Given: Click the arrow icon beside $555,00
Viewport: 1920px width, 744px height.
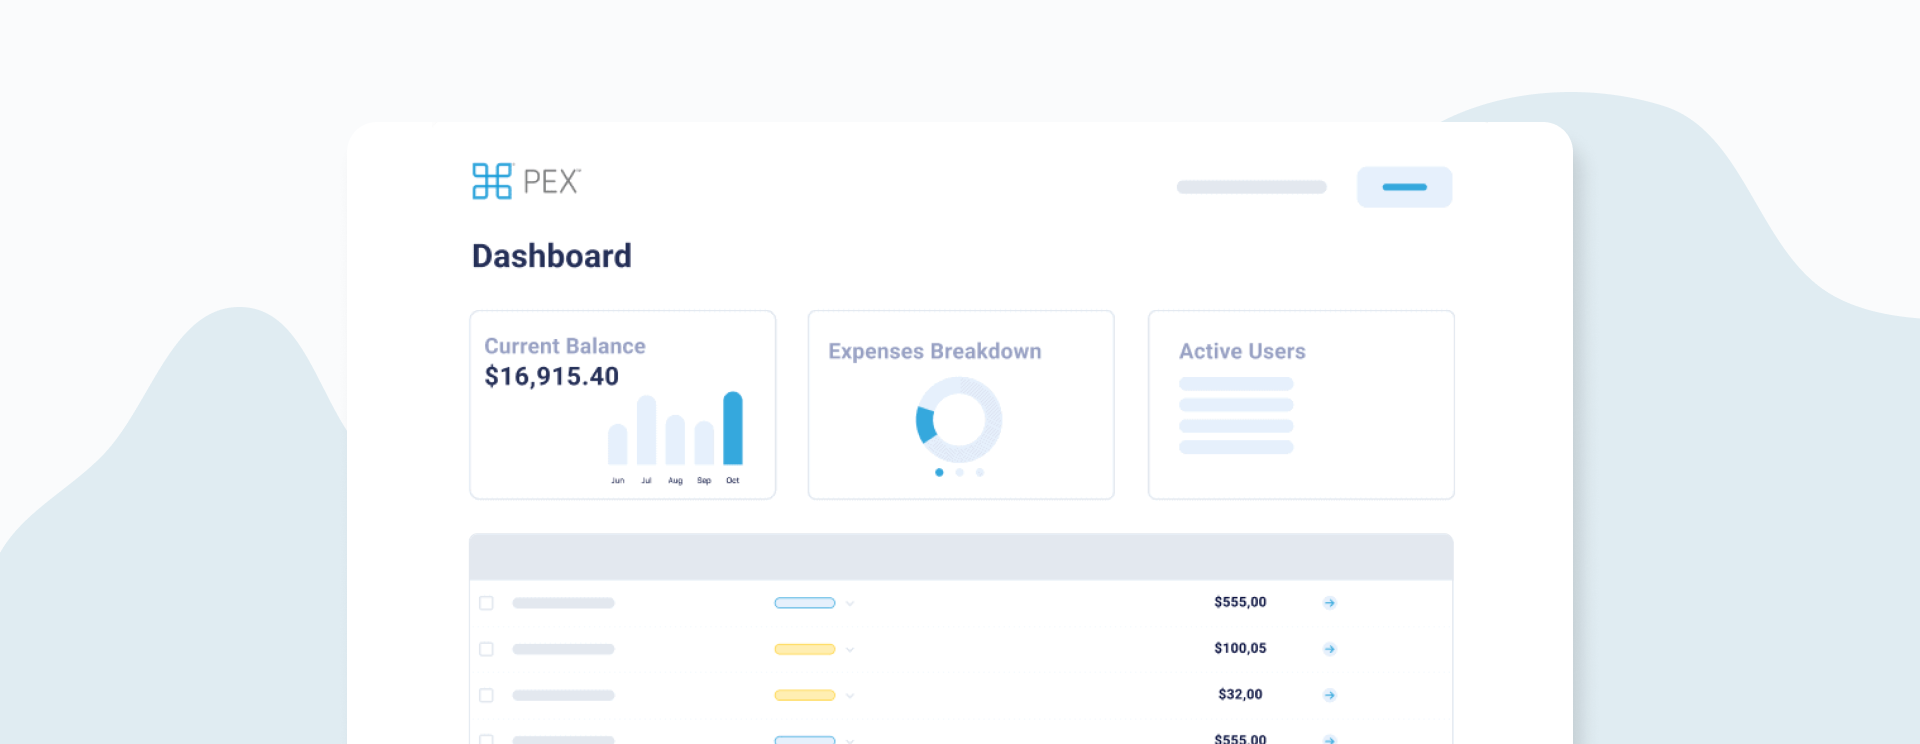Looking at the screenshot, I should (x=1329, y=603).
